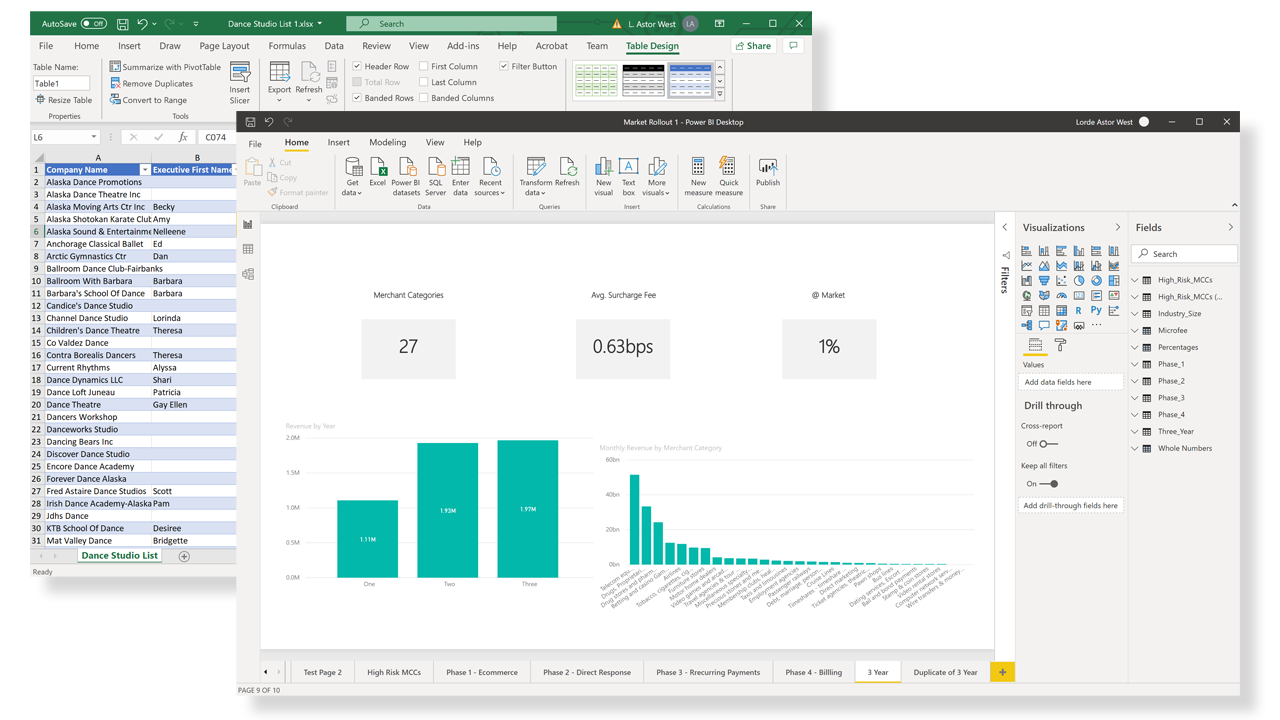
Task: Open the Format paint roller pane
Action: click(1060, 345)
